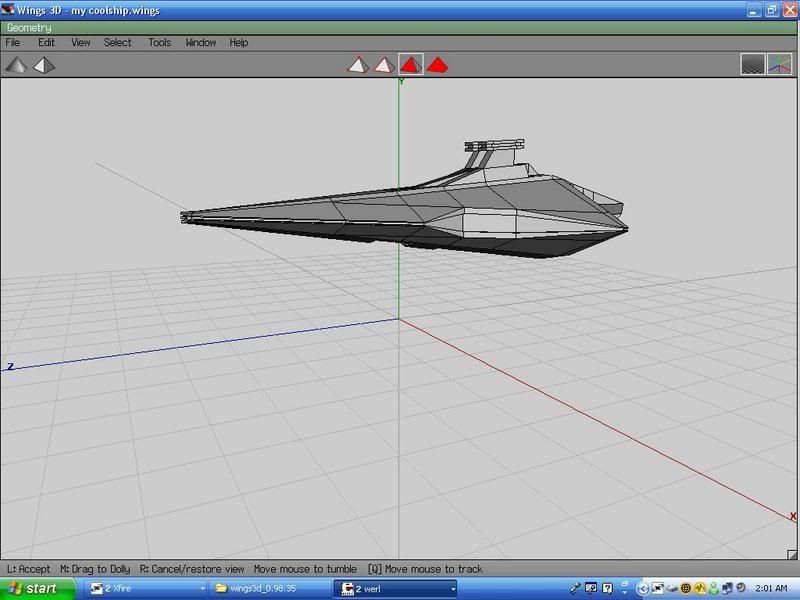Click the 'R: Cancel/restore view' status hint
800x600 pixels.
tap(192, 569)
